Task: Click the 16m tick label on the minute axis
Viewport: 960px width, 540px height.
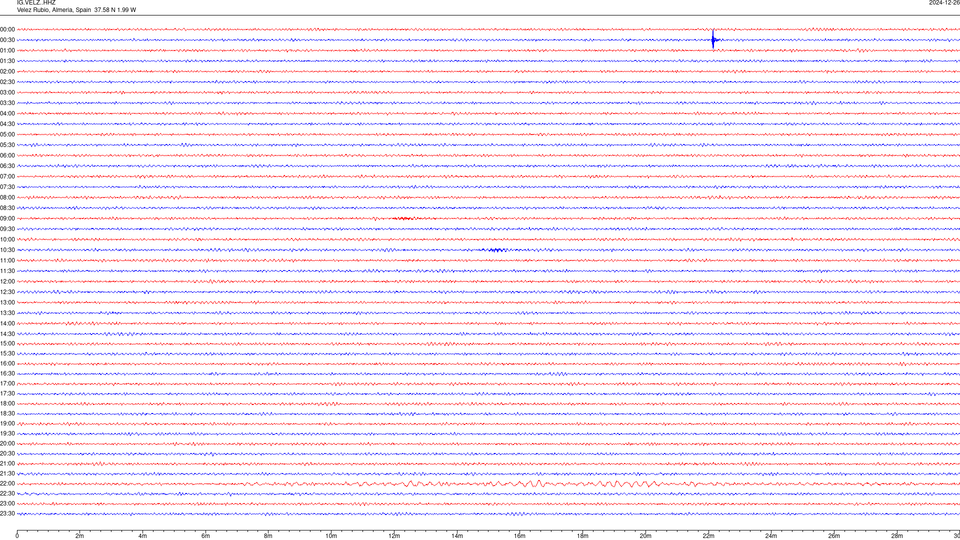Action: (x=520, y=536)
